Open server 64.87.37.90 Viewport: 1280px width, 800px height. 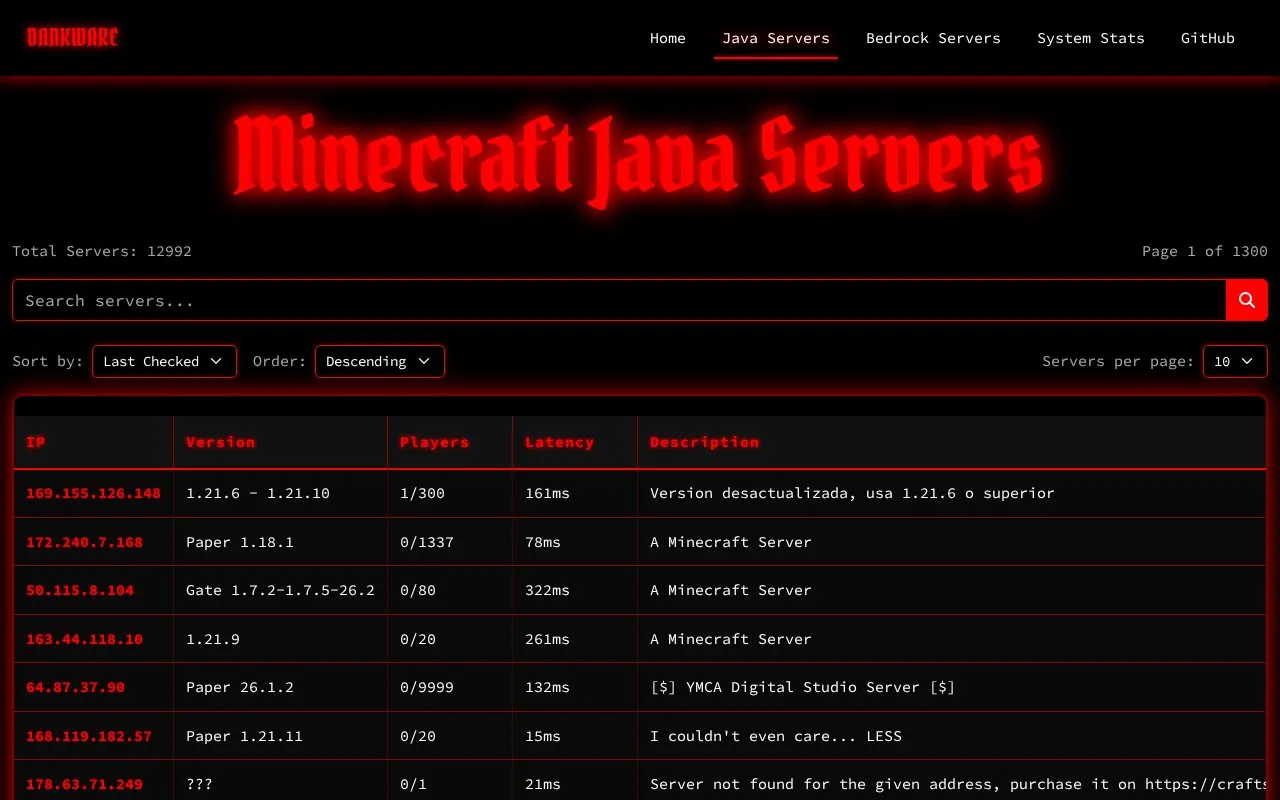[x=75, y=687]
